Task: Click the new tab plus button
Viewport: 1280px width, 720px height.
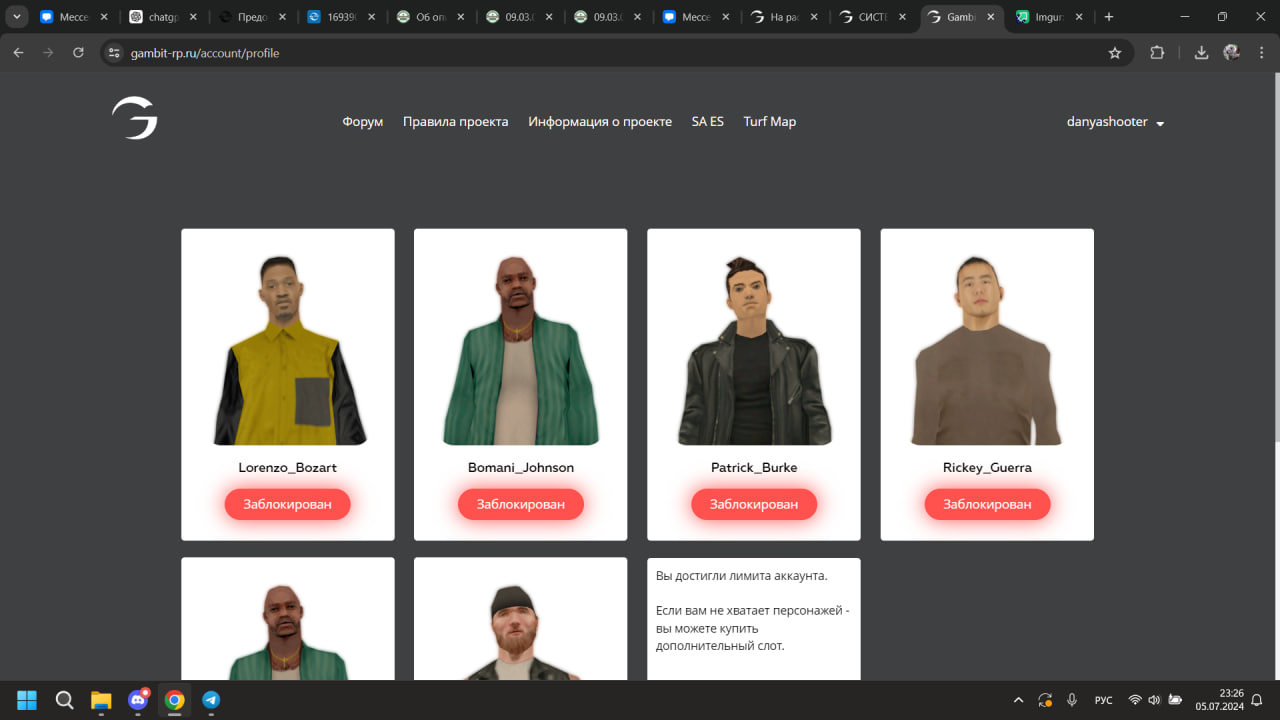Action: click(1108, 17)
